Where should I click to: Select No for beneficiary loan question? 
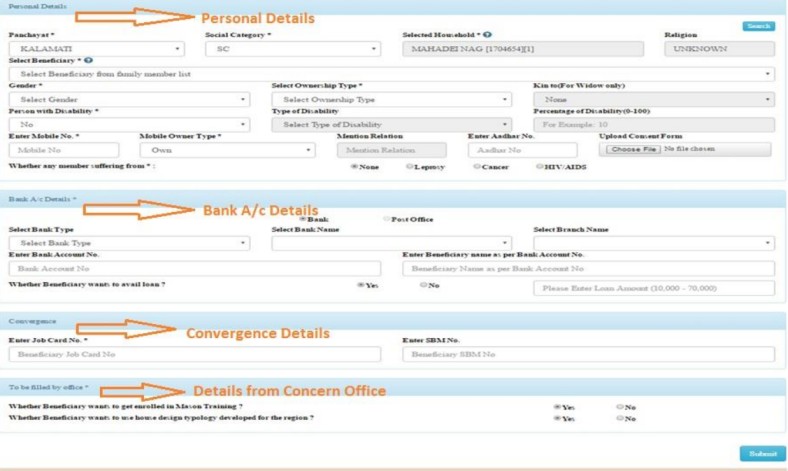click(424, 285)
